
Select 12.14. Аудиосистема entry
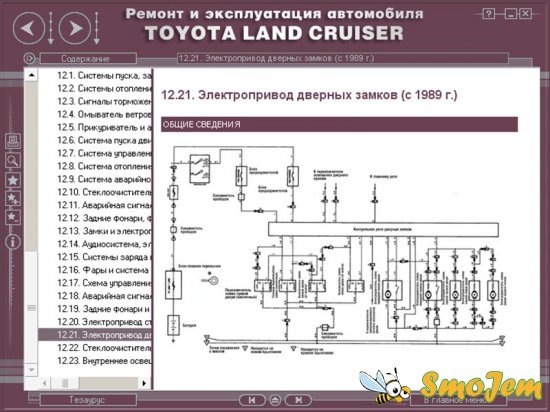[x=104, y=244]
